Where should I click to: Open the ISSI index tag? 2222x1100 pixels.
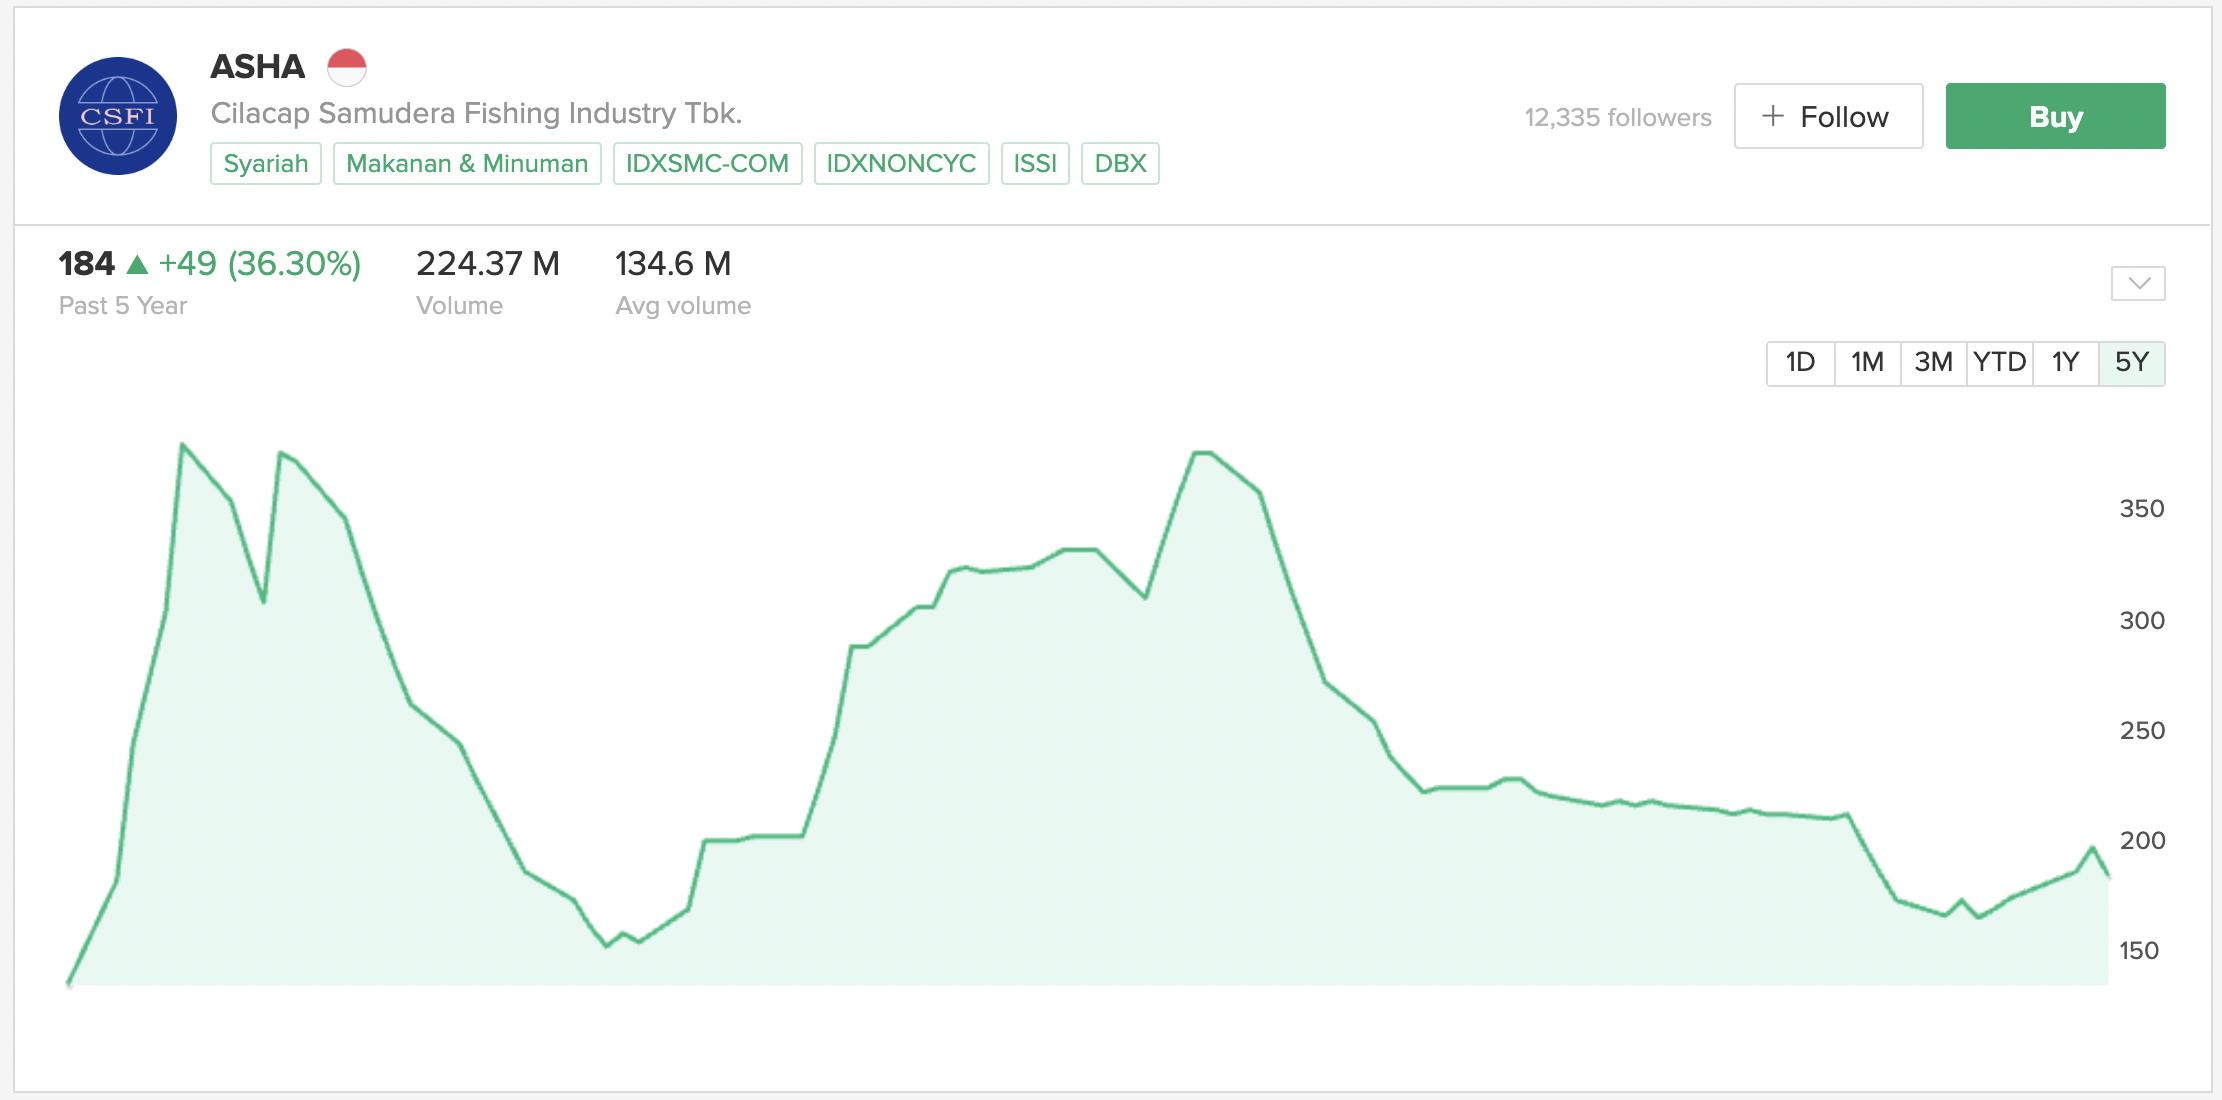[1035, 164]
